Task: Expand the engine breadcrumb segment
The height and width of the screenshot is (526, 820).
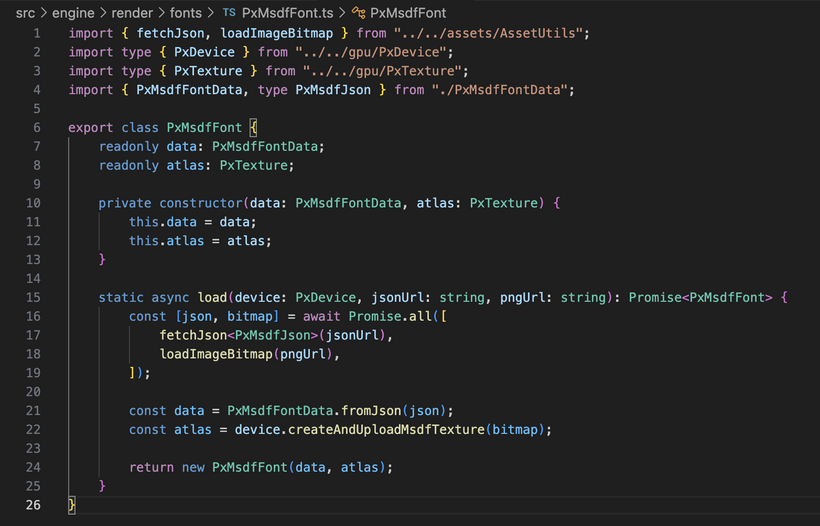Action: [73, 13]
